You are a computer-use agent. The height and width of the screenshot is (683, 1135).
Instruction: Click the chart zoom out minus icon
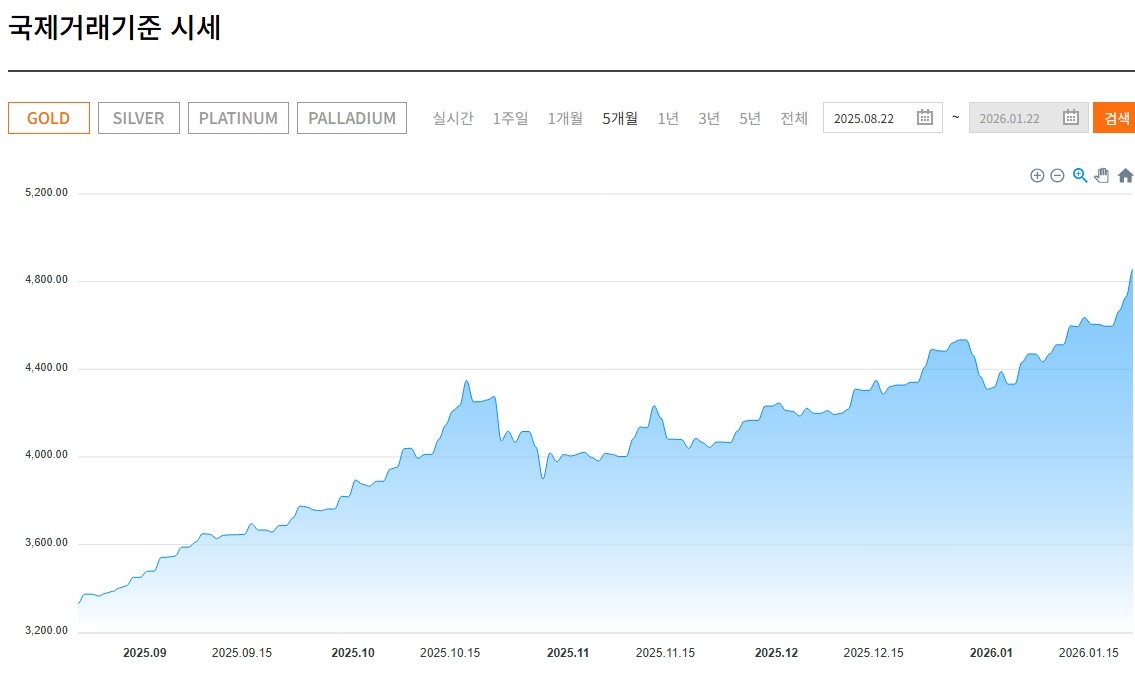[x=1057, y=176]
